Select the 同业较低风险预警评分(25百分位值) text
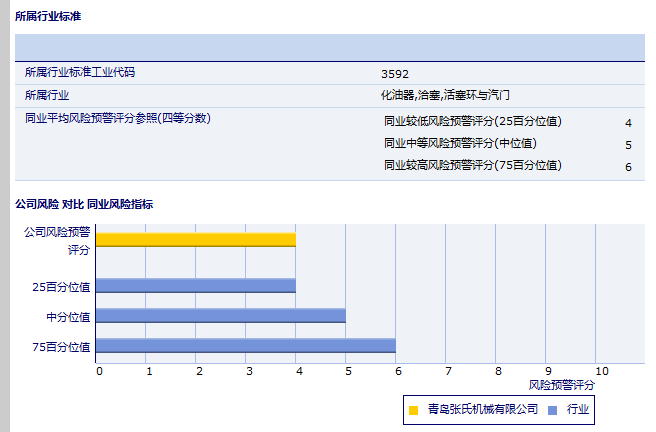 point(472,122)
